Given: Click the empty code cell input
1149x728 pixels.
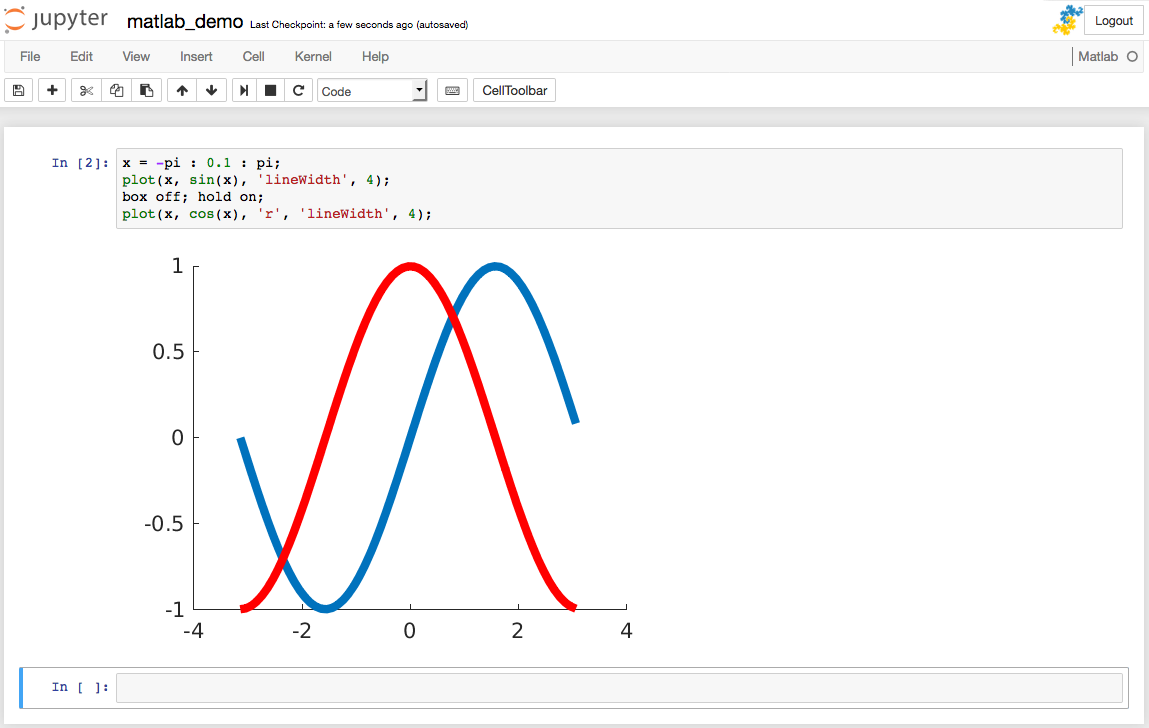Looking at the screenshot, I should [619, 688].
